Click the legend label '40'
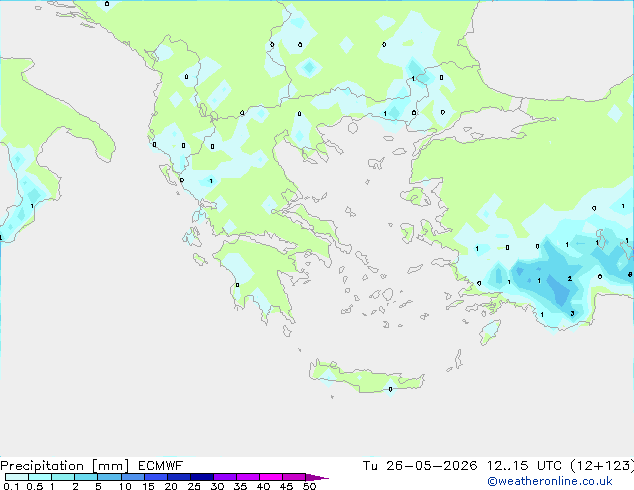The image size is (634, 490). tap(263, 486)
